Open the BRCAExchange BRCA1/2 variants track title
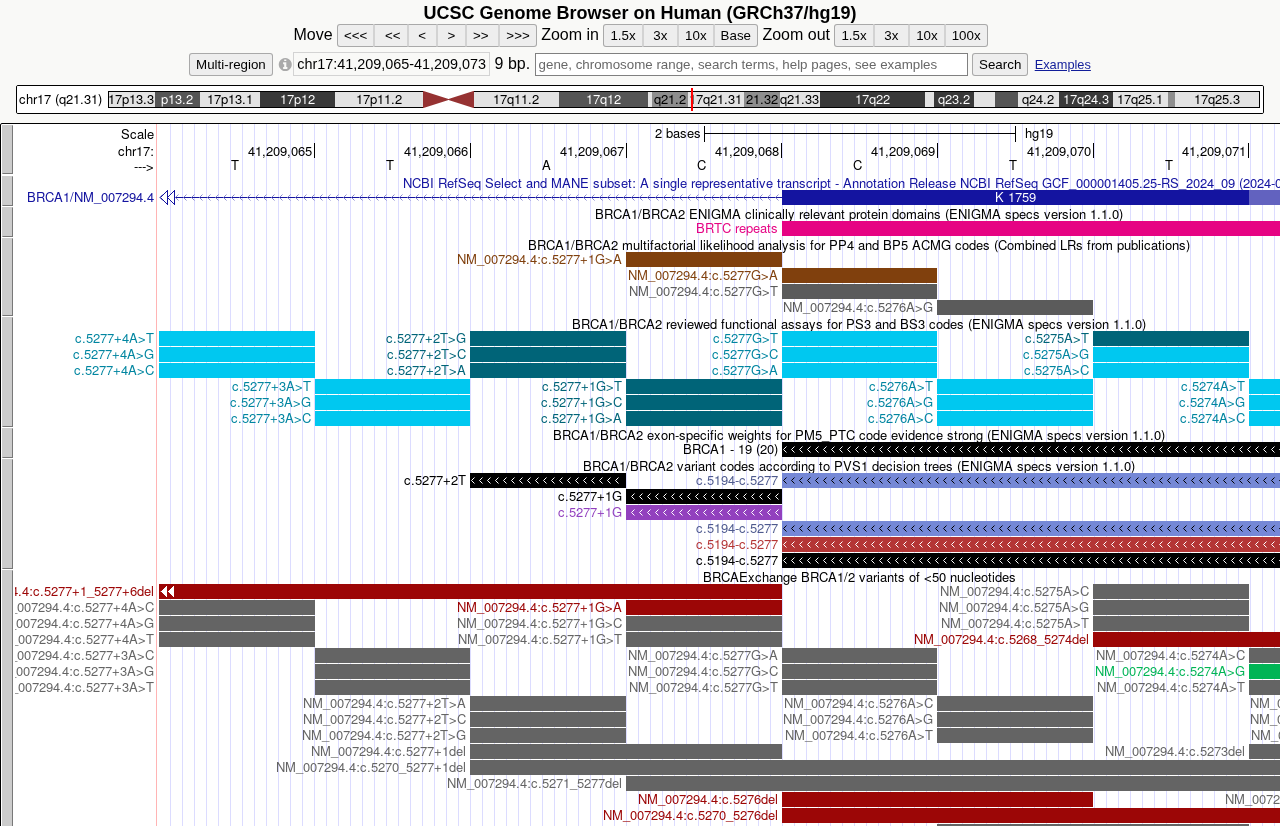Viewport: 1280px width, 826px height. (x=859, y=577)
